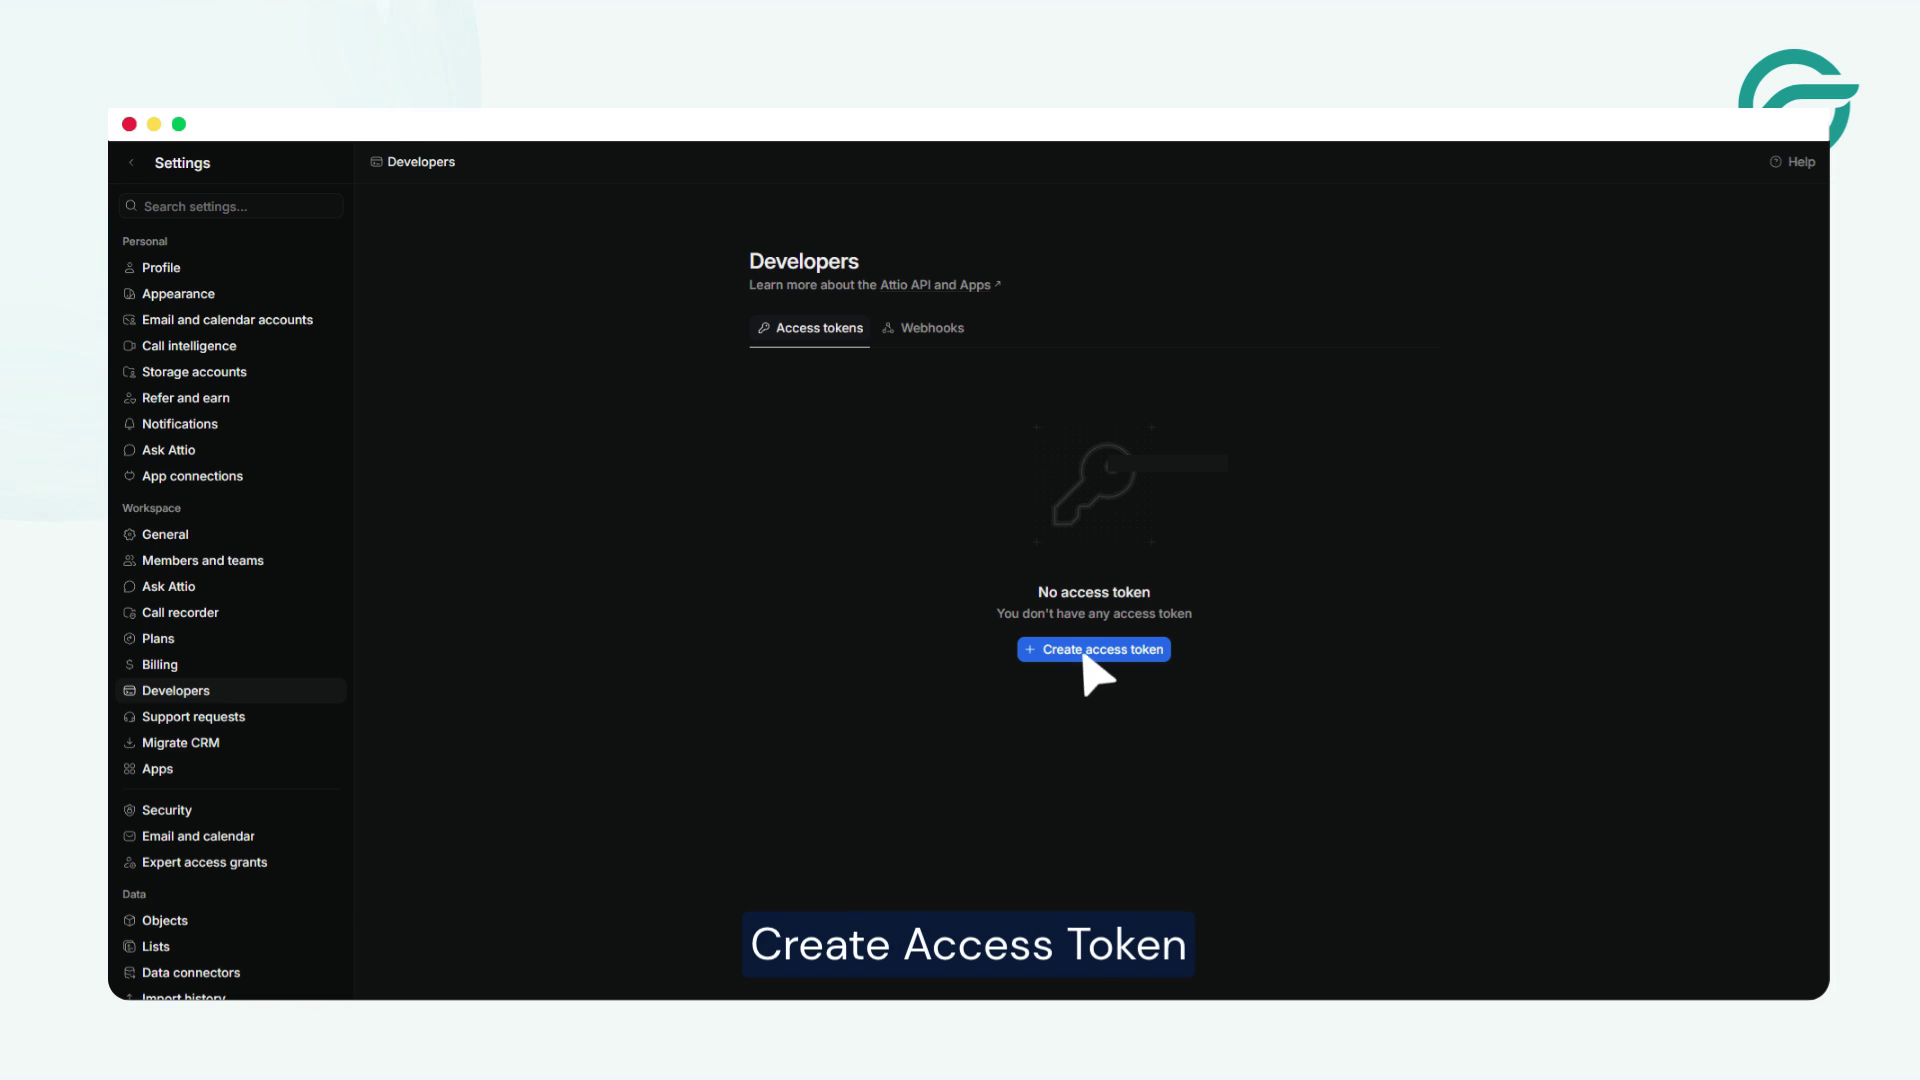Image resolution: width=1920 pixels, height=1080 pixels.
Task: Click the Apps grid icon
Action: point(129,769)
